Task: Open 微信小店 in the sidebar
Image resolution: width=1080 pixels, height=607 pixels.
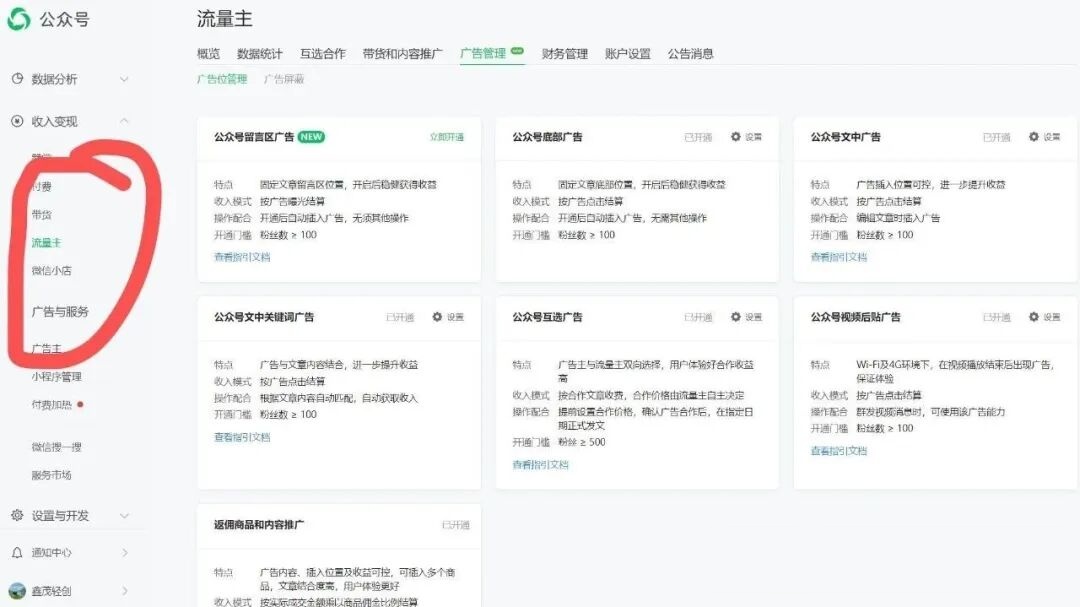Action: (x=51, y=271)
